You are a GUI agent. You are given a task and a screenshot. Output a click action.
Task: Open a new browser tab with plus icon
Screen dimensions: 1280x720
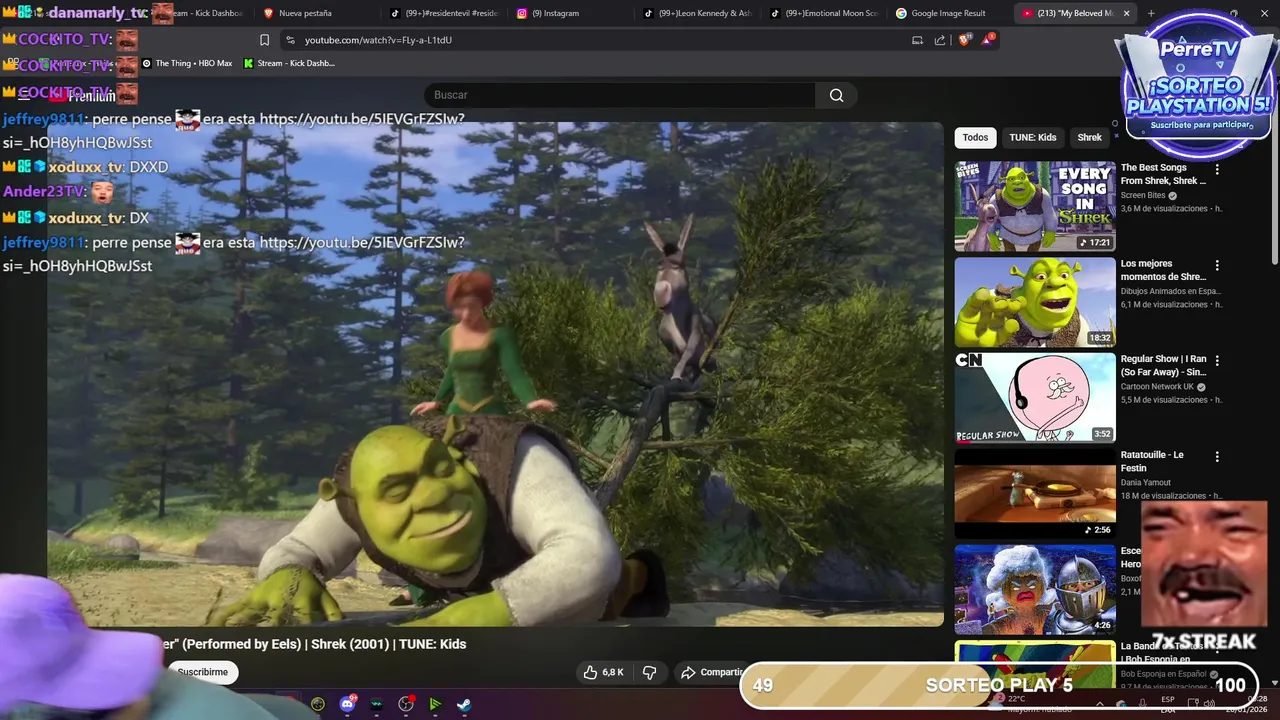[1151, 13]
